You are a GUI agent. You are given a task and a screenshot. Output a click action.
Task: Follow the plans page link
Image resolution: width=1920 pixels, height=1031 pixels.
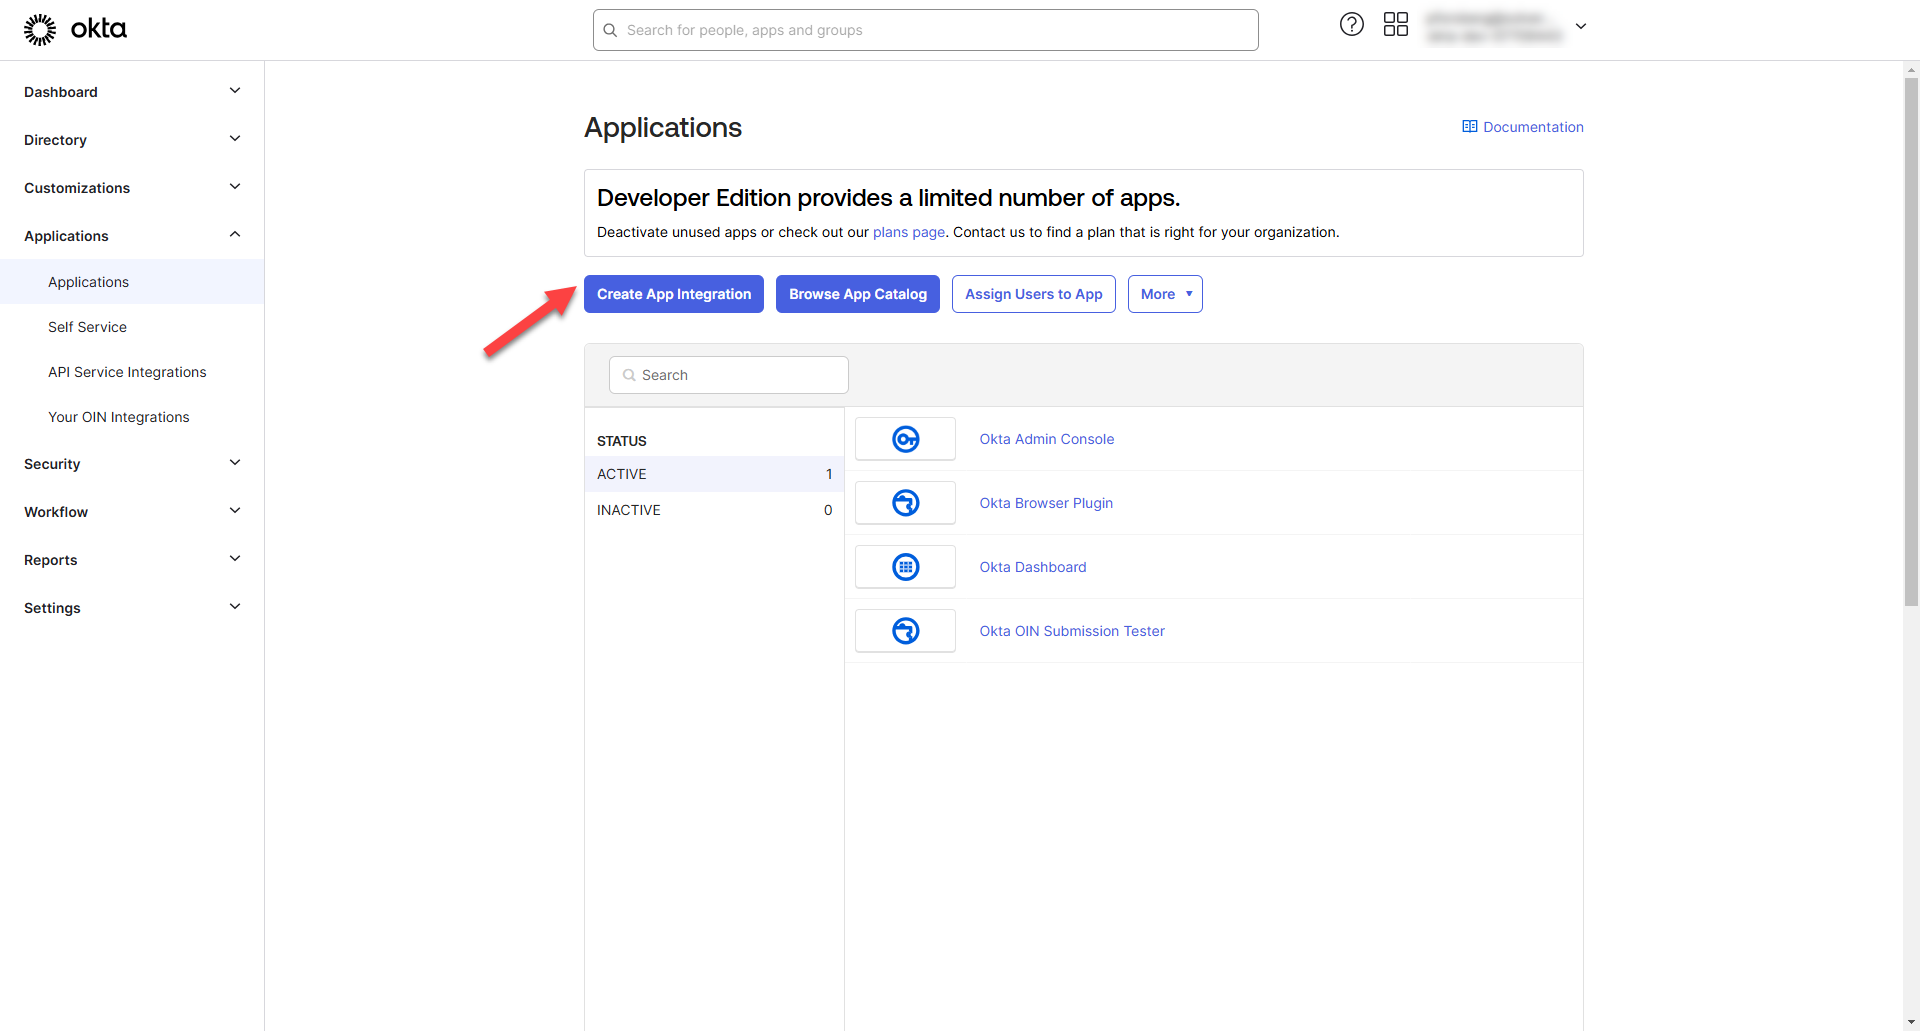click(x=908, y=232)
